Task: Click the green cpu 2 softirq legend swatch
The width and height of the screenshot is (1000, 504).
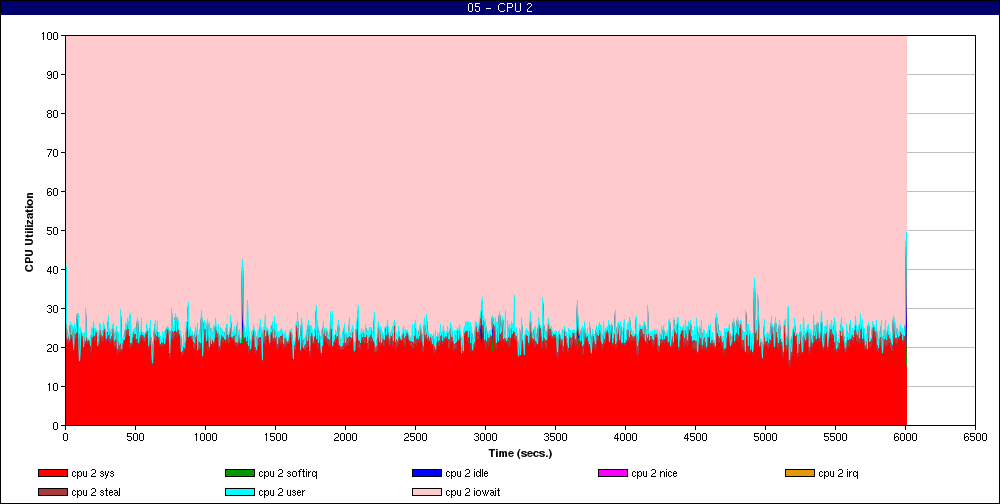Action: coord(240,473)
